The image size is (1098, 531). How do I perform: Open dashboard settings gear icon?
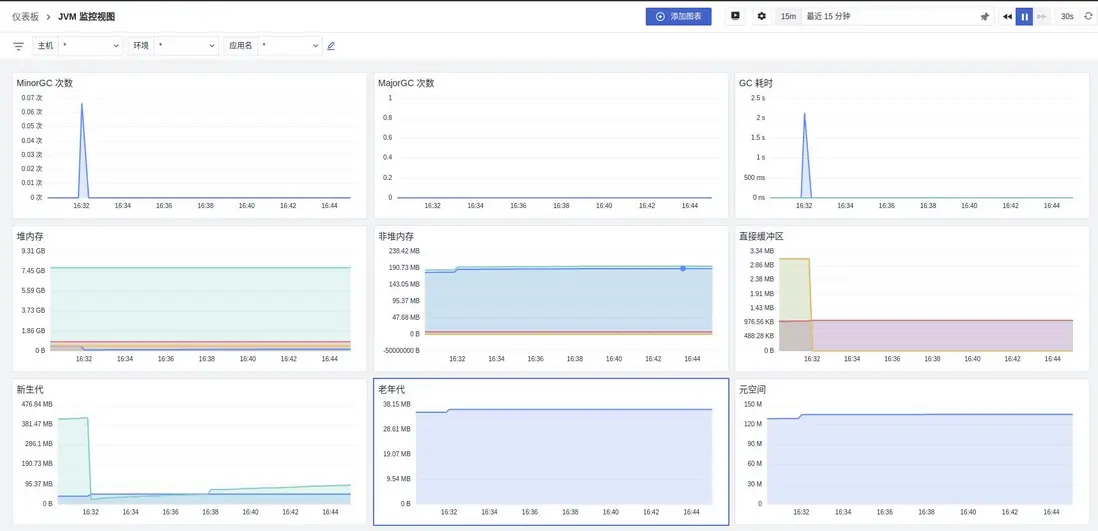(x=761, y=16)
